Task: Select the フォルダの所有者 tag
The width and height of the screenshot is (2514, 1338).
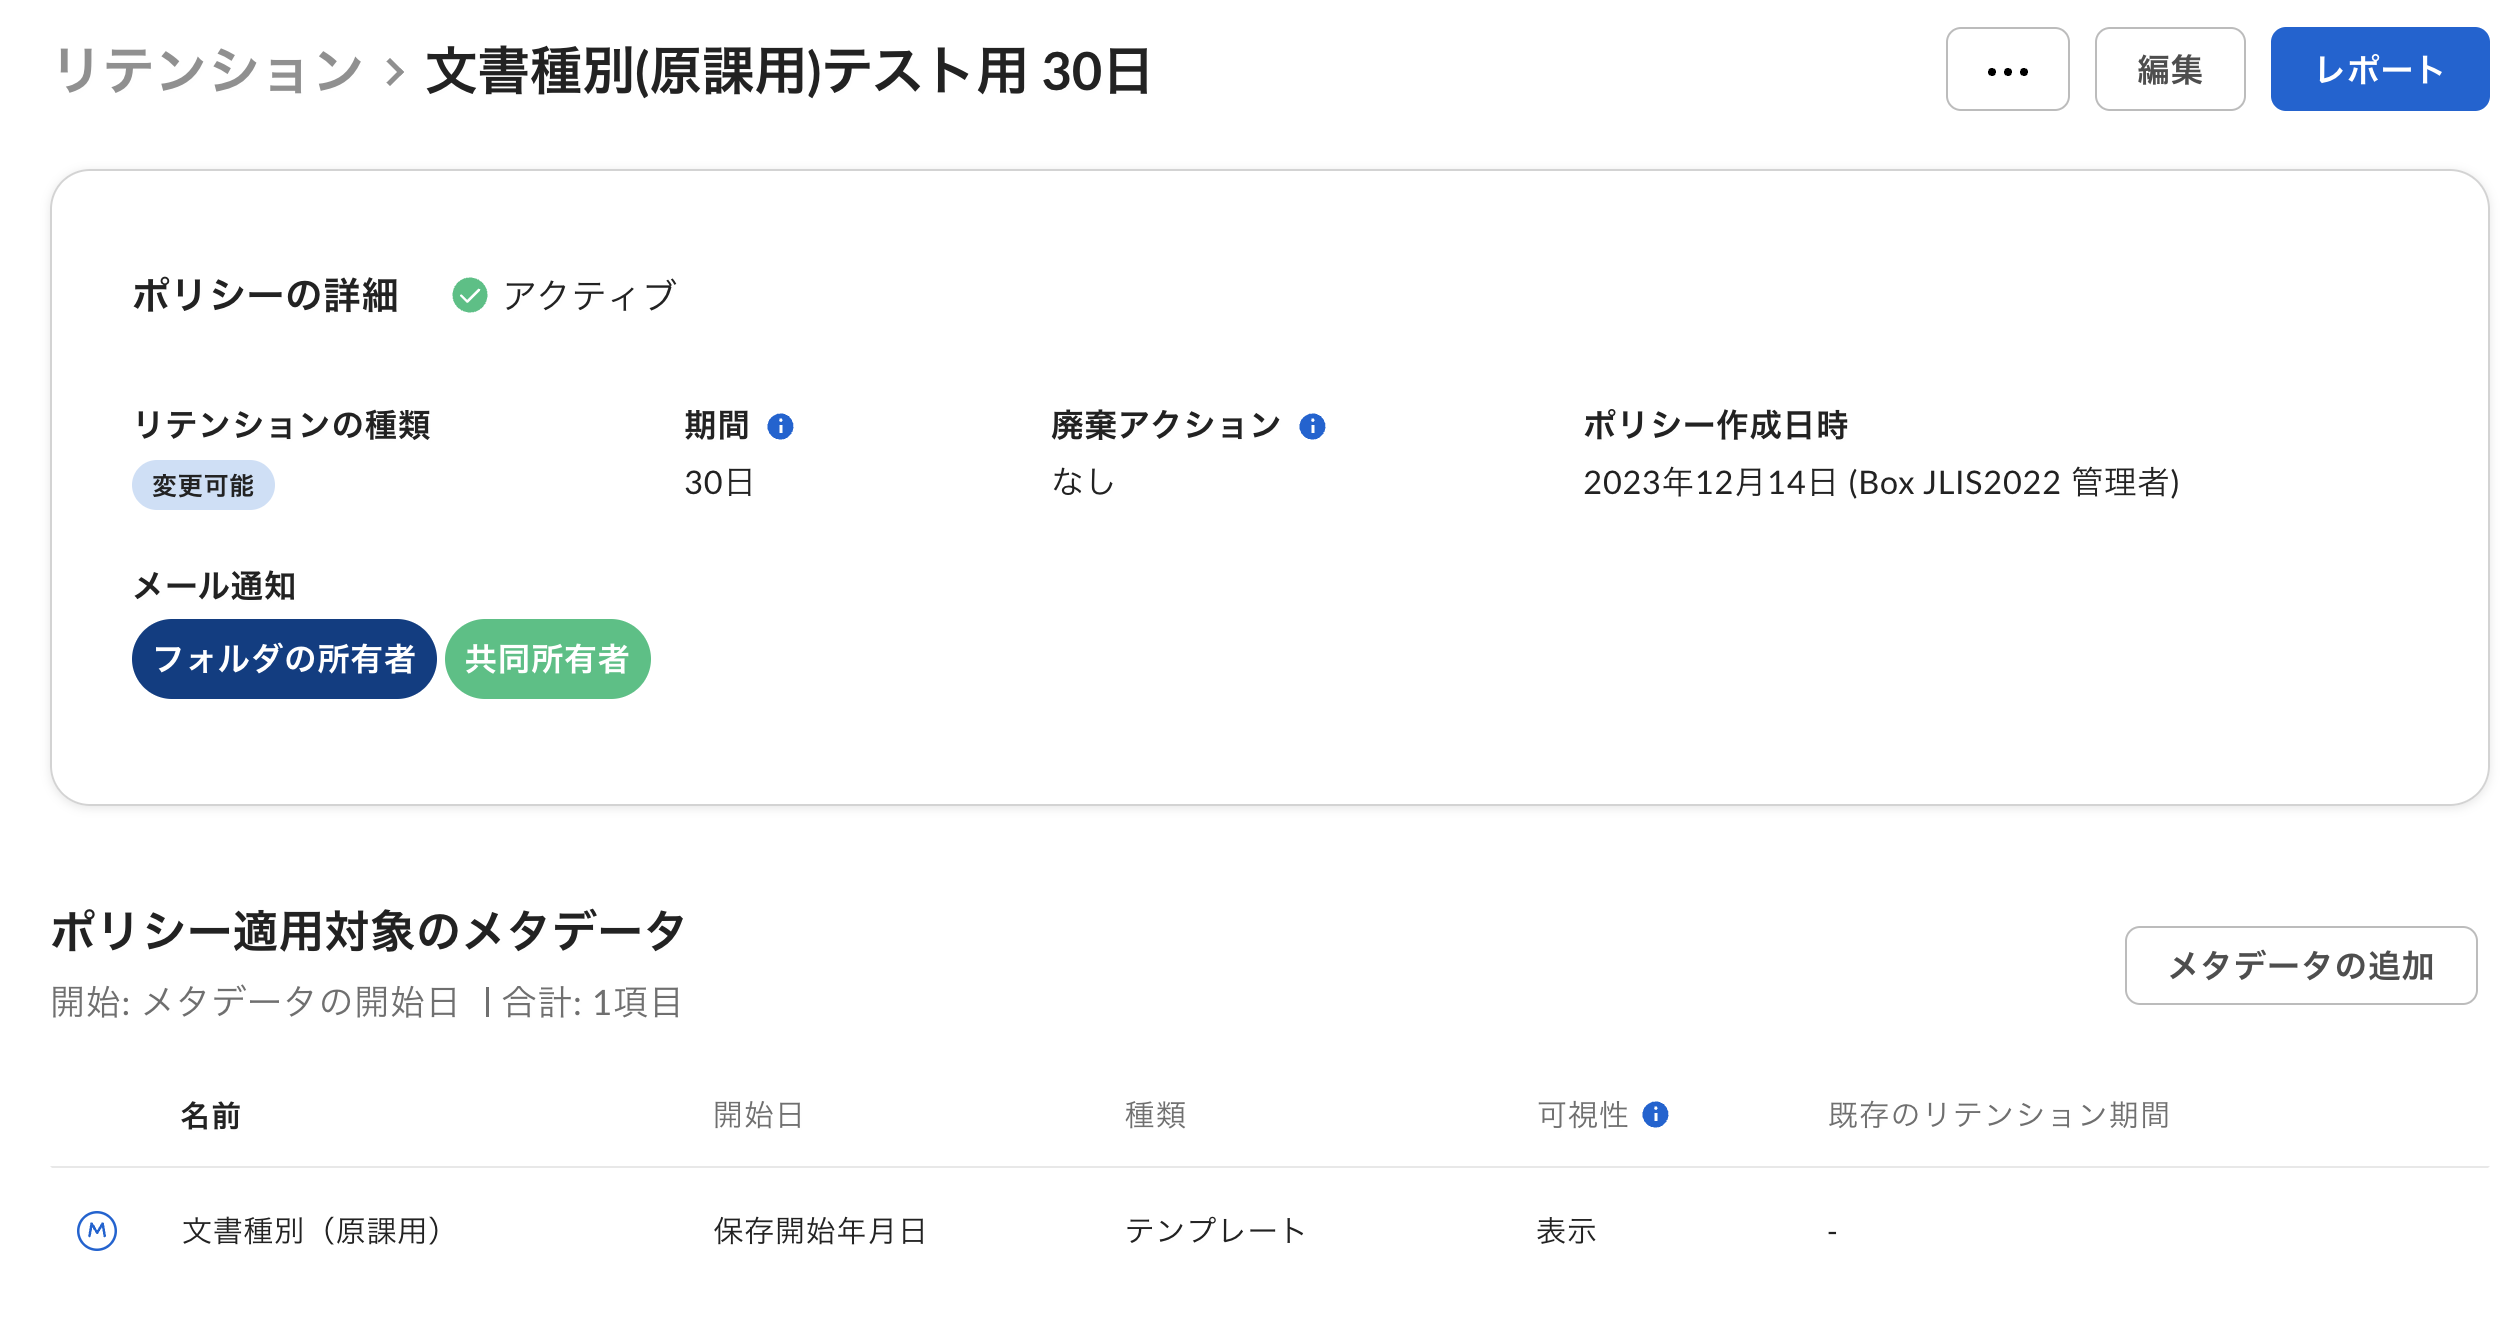Action: point(284,659)
